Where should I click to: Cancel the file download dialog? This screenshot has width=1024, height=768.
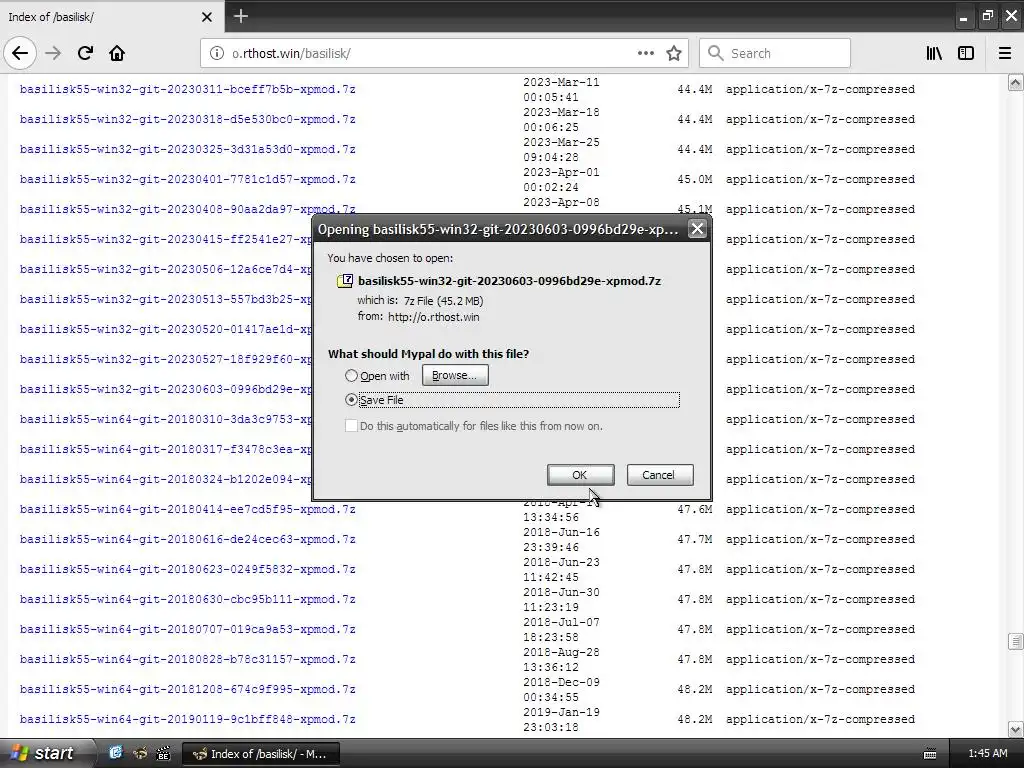click(660, 475)
